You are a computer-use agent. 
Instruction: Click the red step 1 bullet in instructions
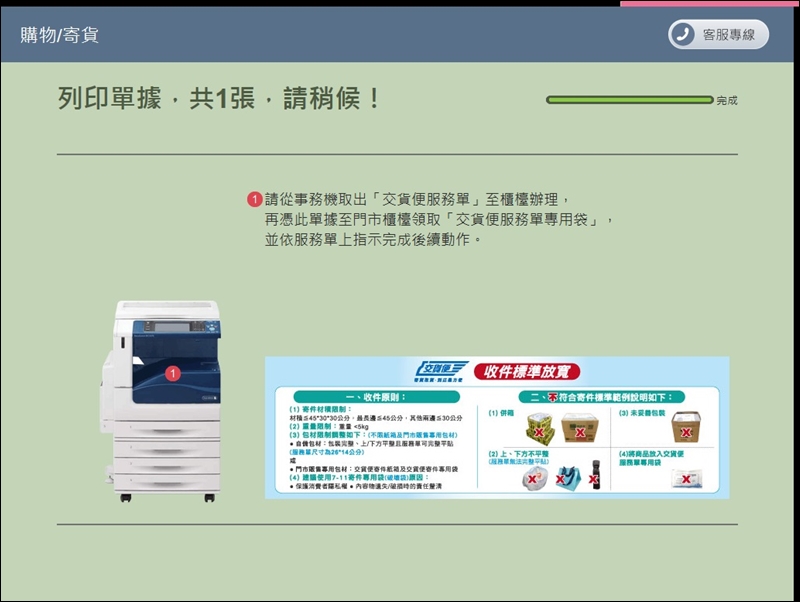click(x=254, y=199)
